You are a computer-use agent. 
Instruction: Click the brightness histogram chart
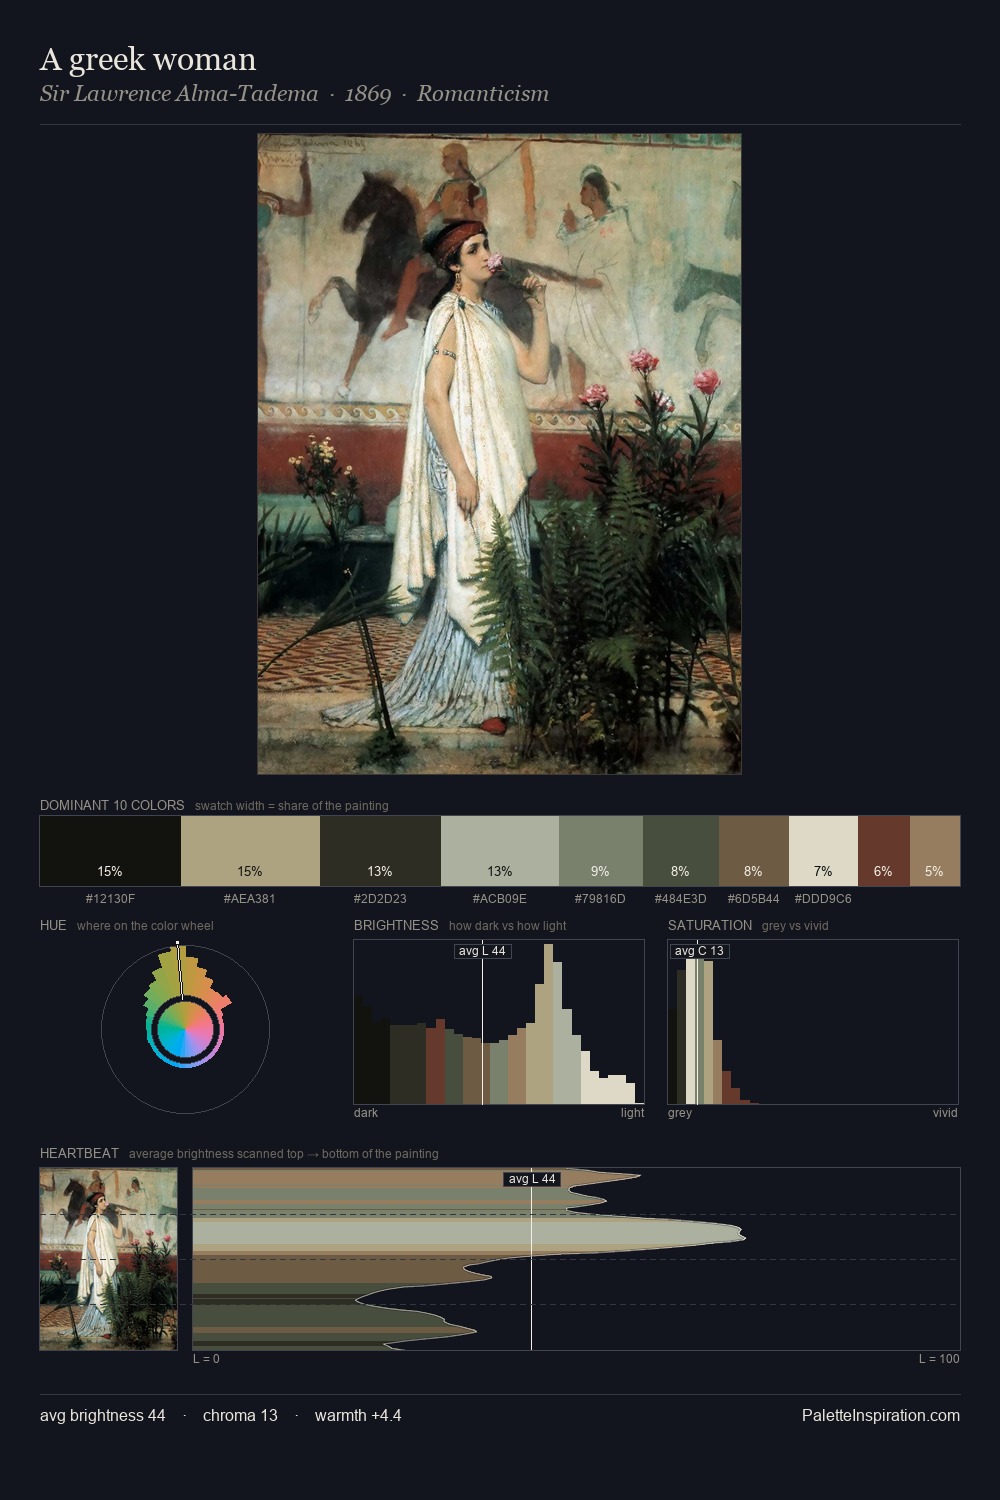point(499,1022)
